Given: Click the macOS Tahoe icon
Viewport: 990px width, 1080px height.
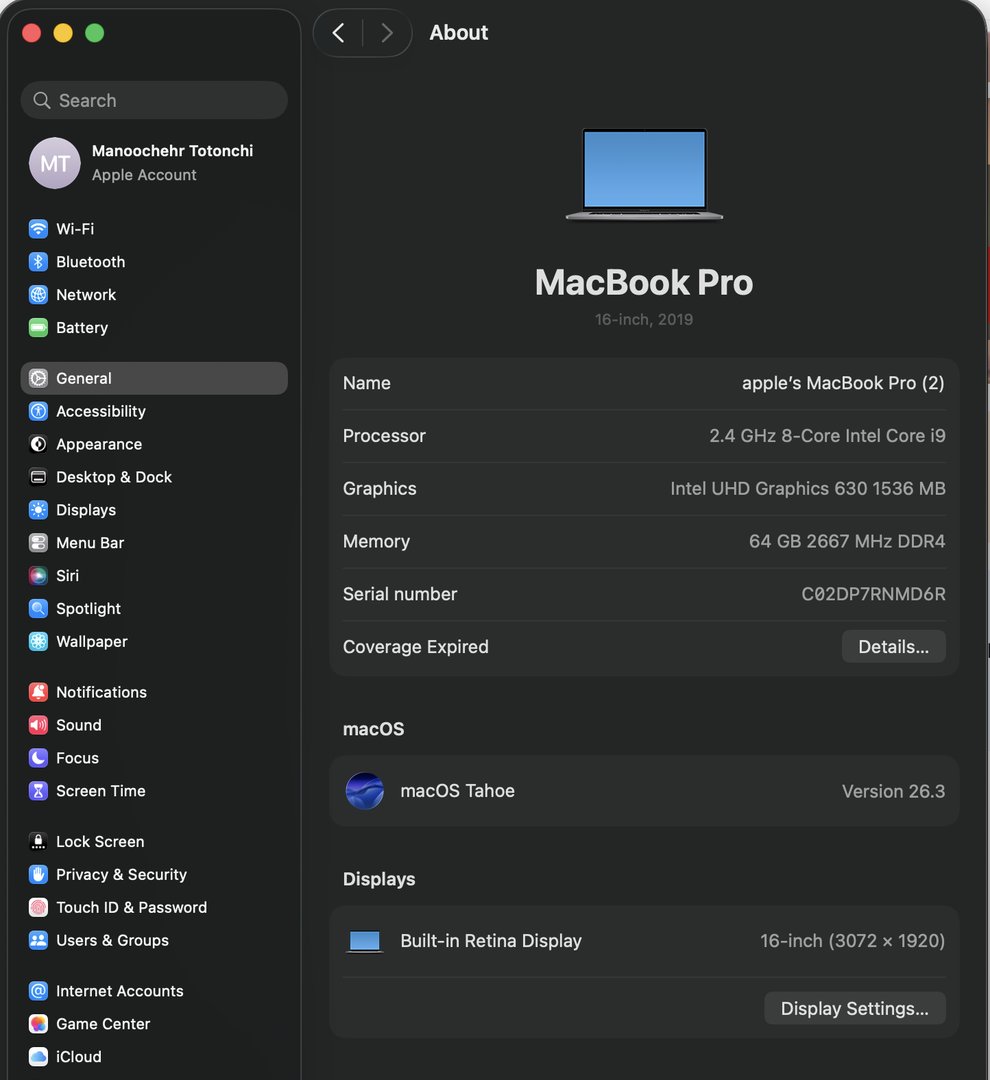Looking at the screenshot, I should pyautogui.click(x=364, y=791).
